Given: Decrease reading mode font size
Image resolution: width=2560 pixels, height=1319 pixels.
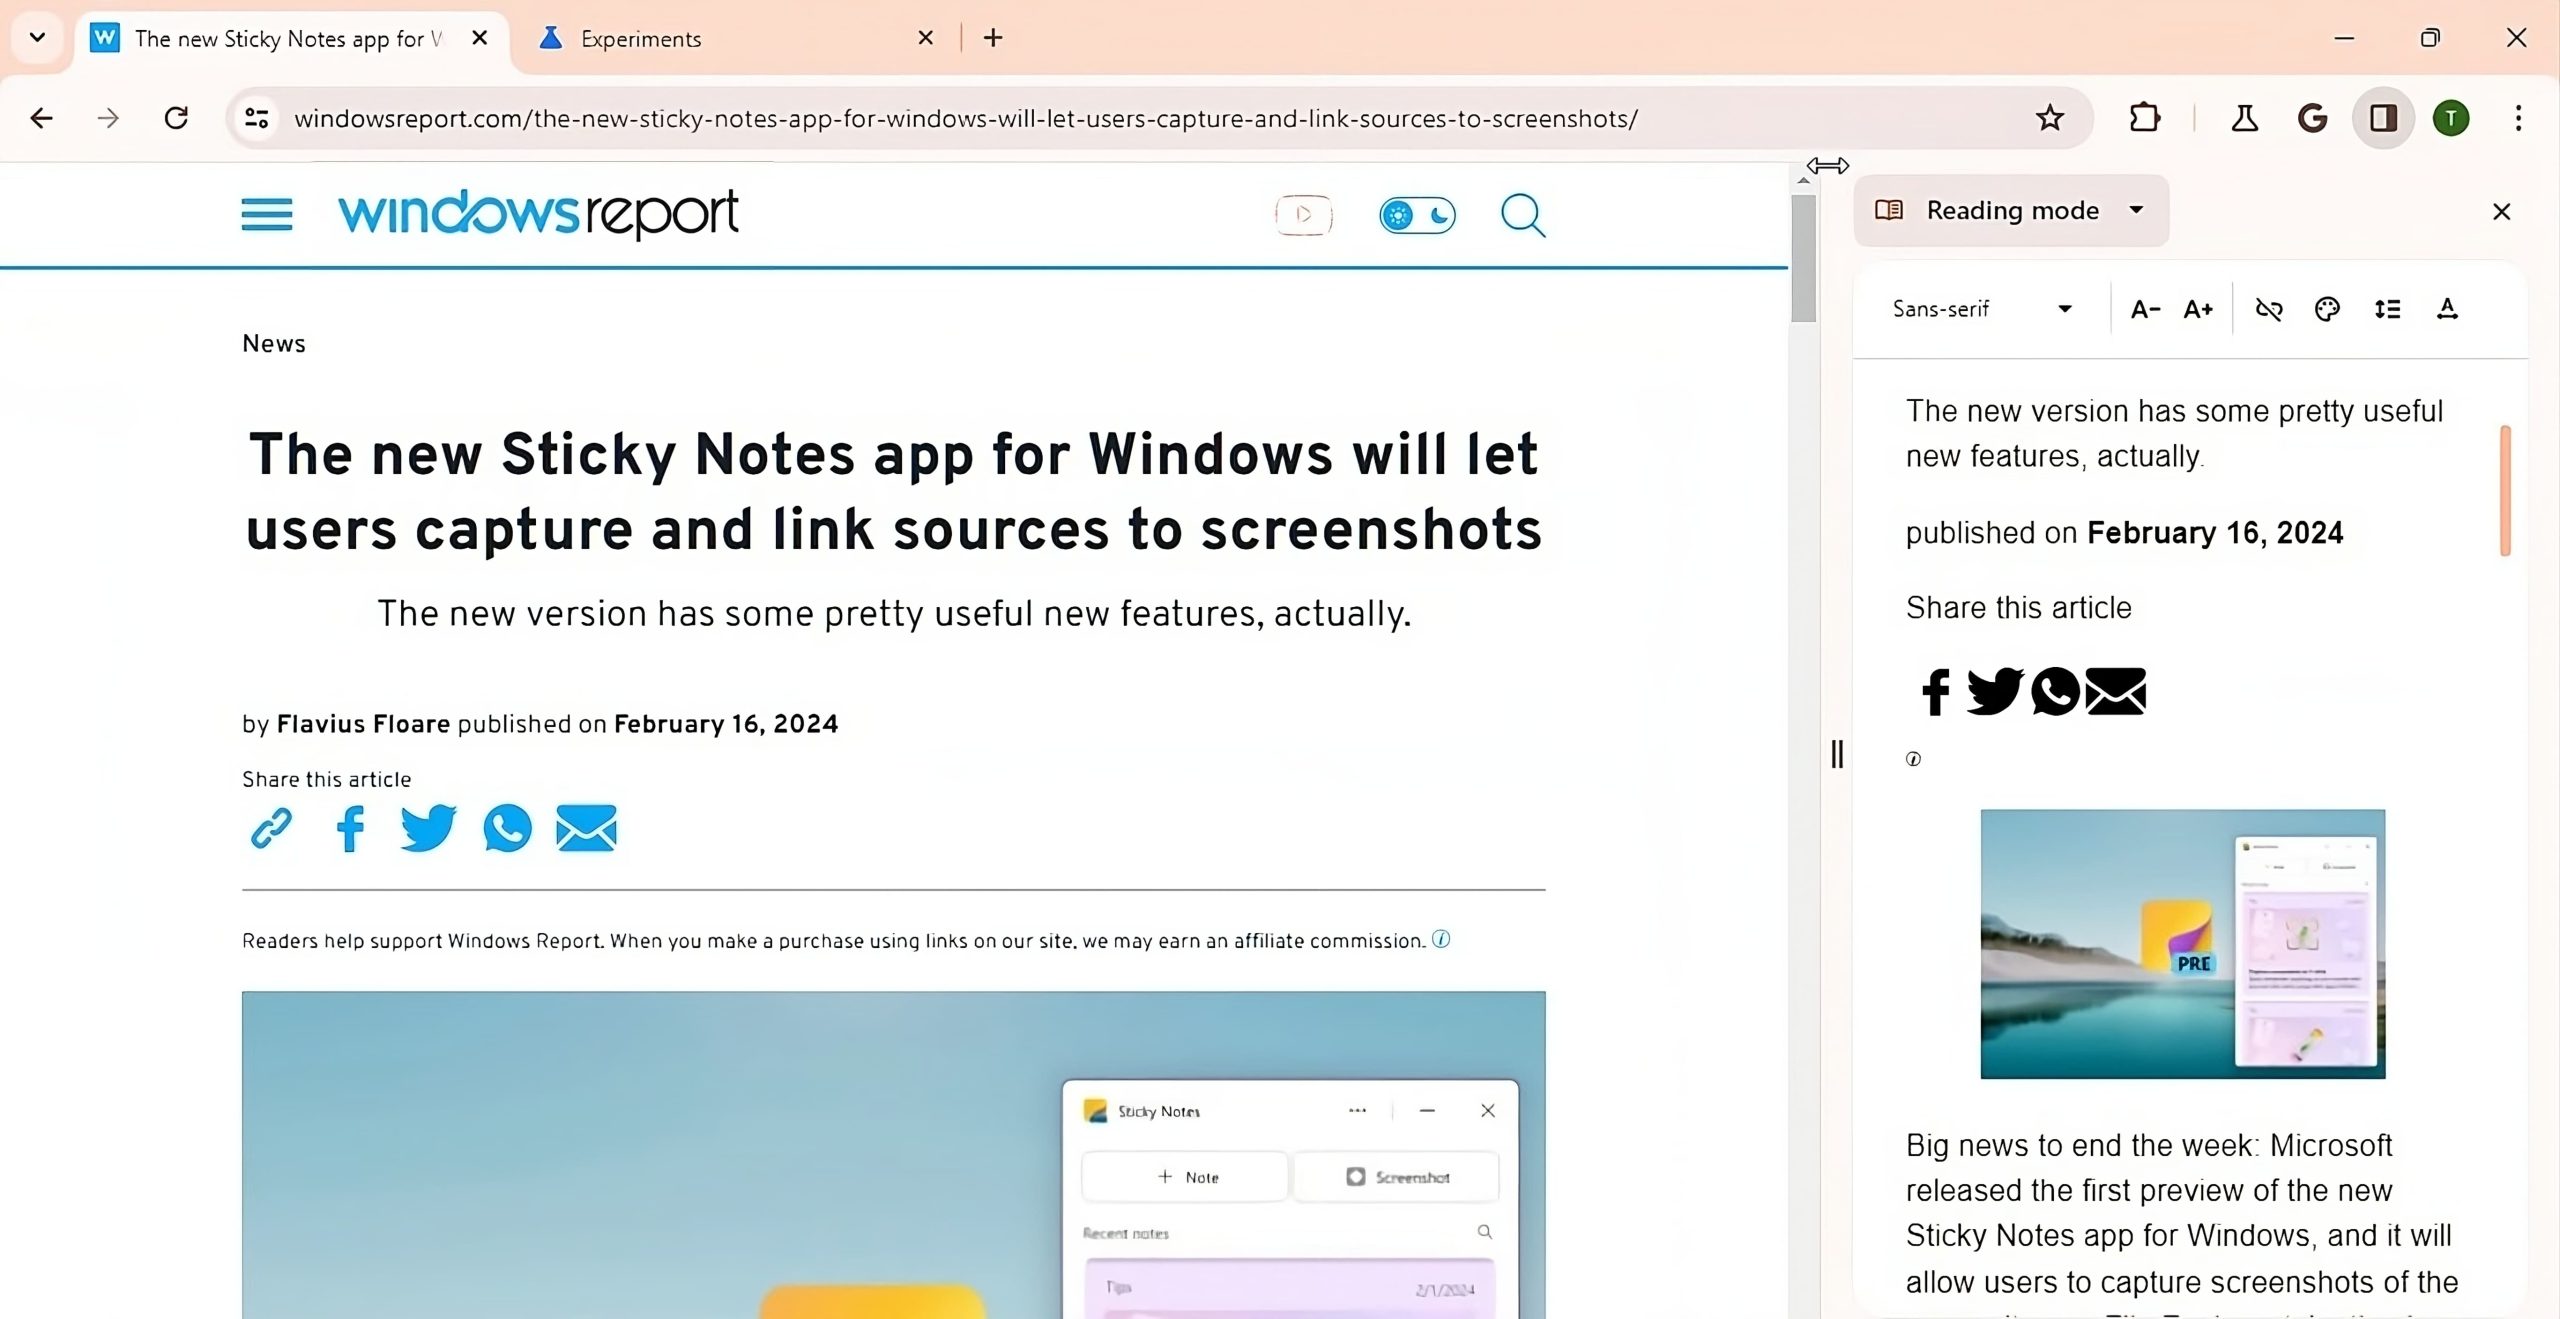Looking at the screenshot, I should click(2144, 309).
